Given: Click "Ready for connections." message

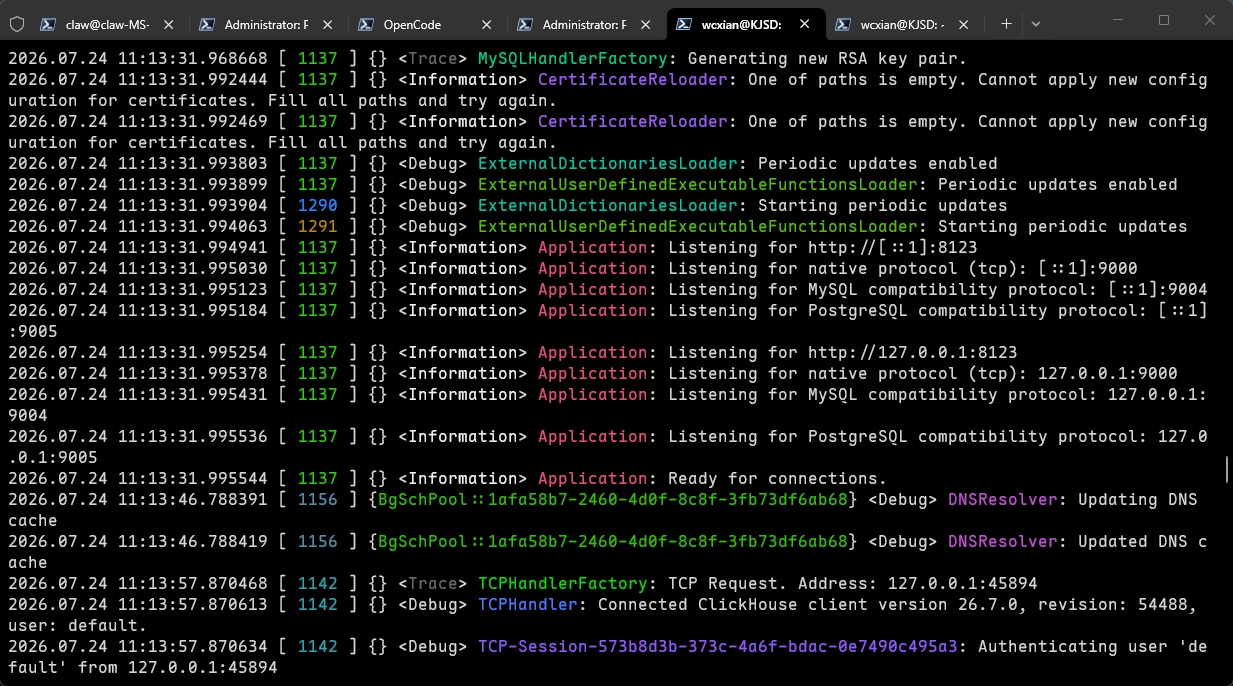Looking at the screenshot, I should pos(777,479).
